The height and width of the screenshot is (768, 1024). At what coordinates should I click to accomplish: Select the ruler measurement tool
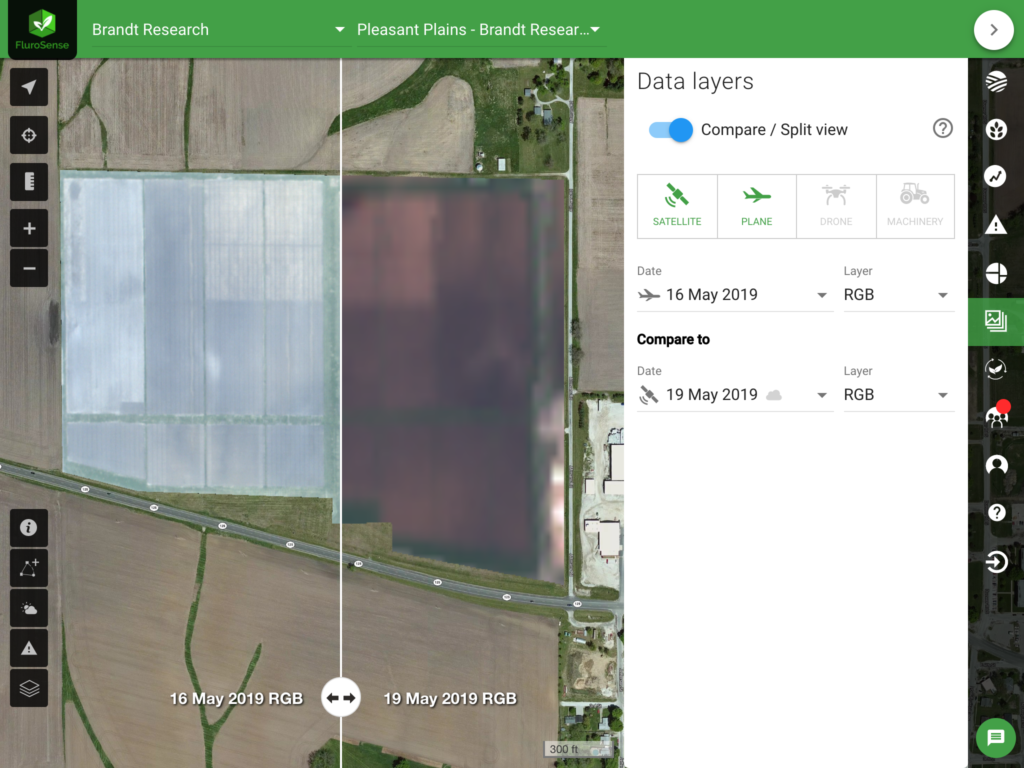point(29,182)
